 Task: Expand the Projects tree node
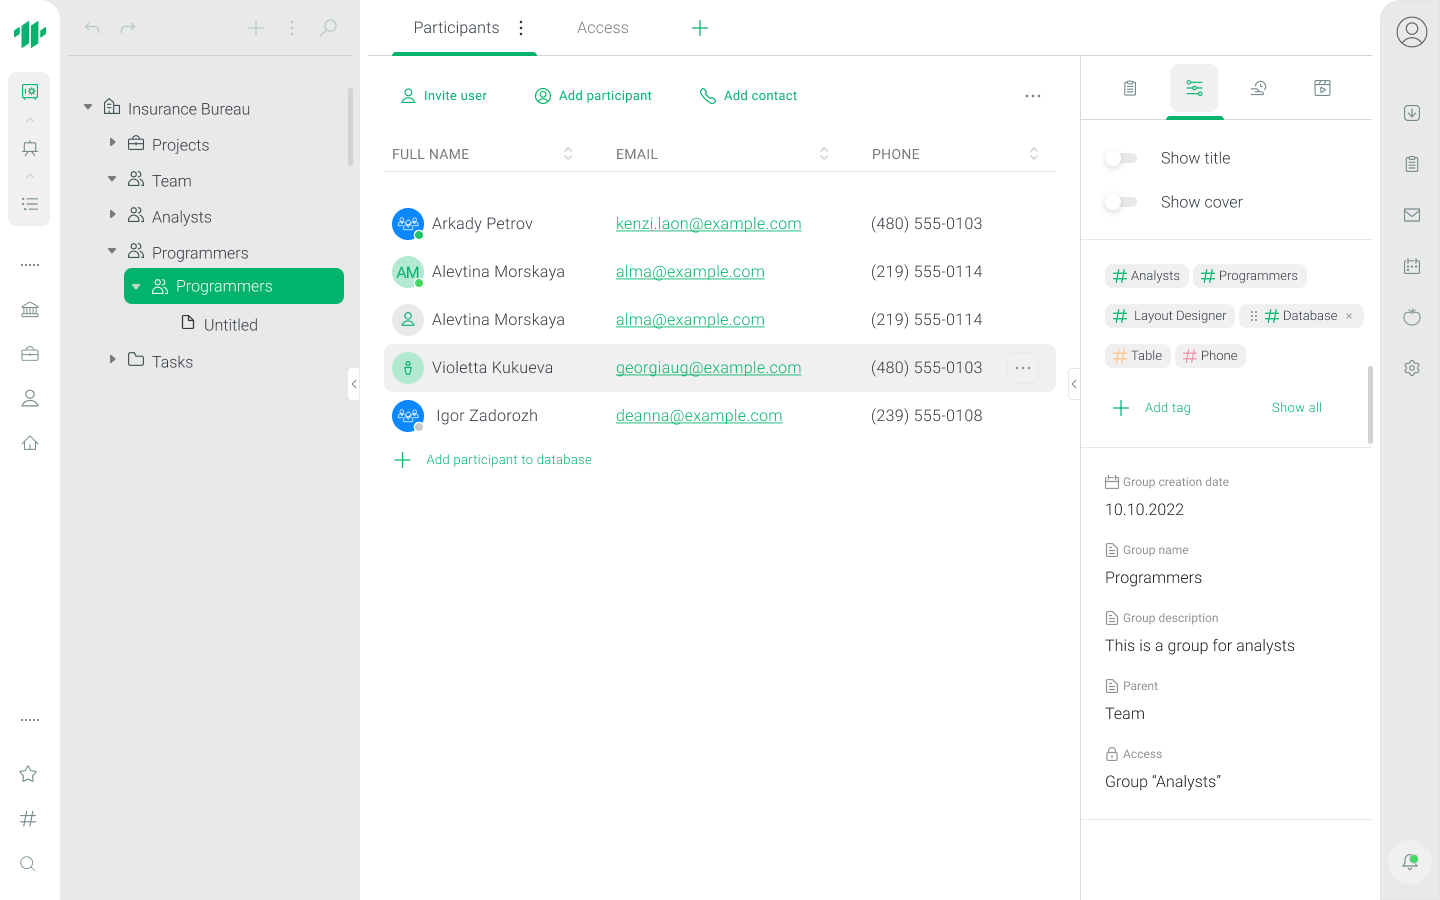(x=112, y=143)
